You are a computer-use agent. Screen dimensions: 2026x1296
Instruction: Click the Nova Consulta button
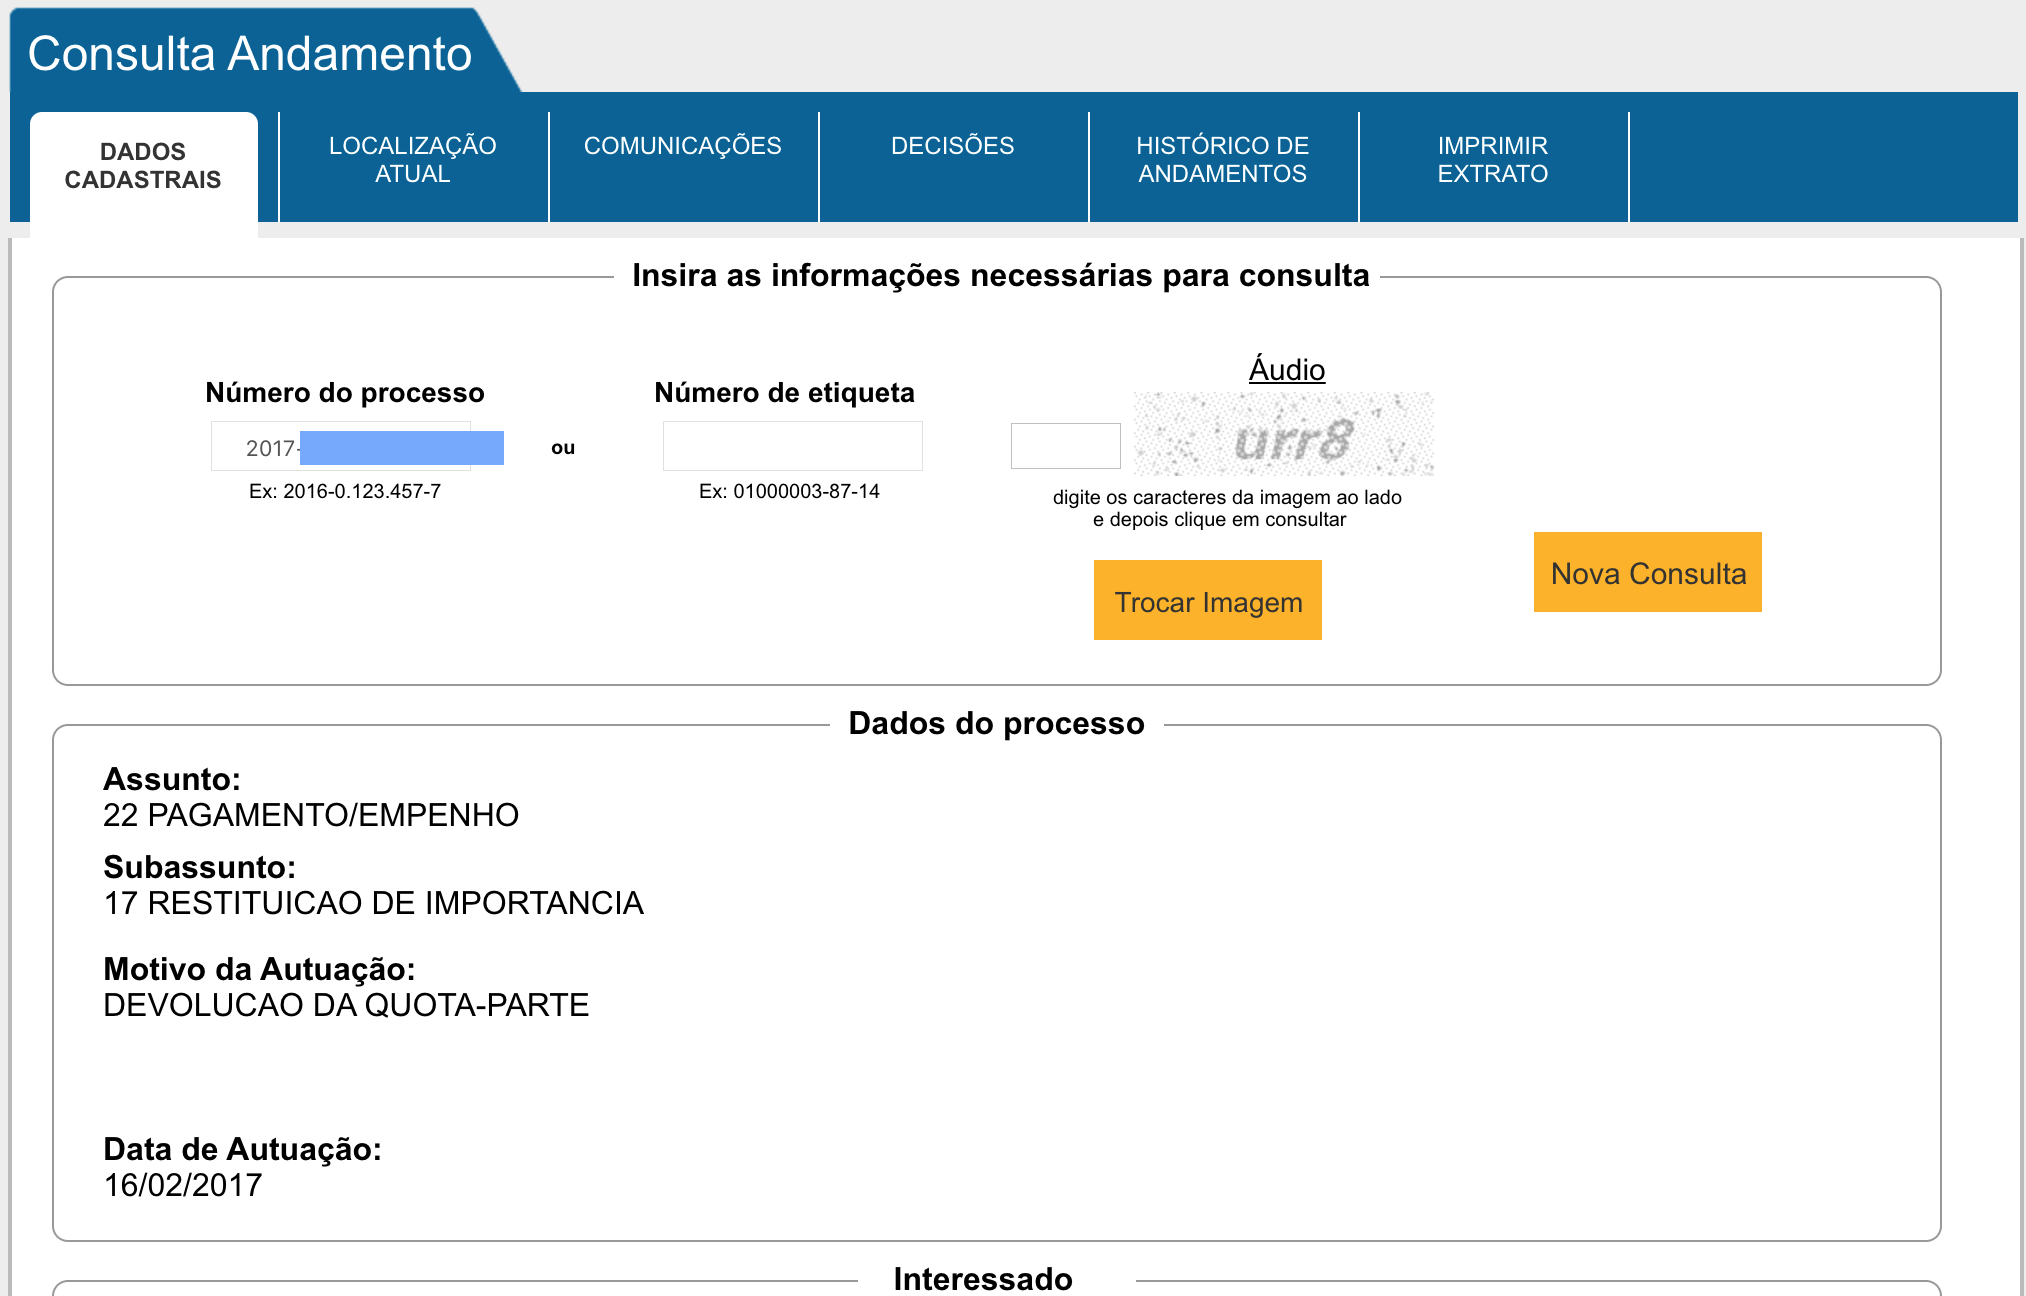point(1647,573)
